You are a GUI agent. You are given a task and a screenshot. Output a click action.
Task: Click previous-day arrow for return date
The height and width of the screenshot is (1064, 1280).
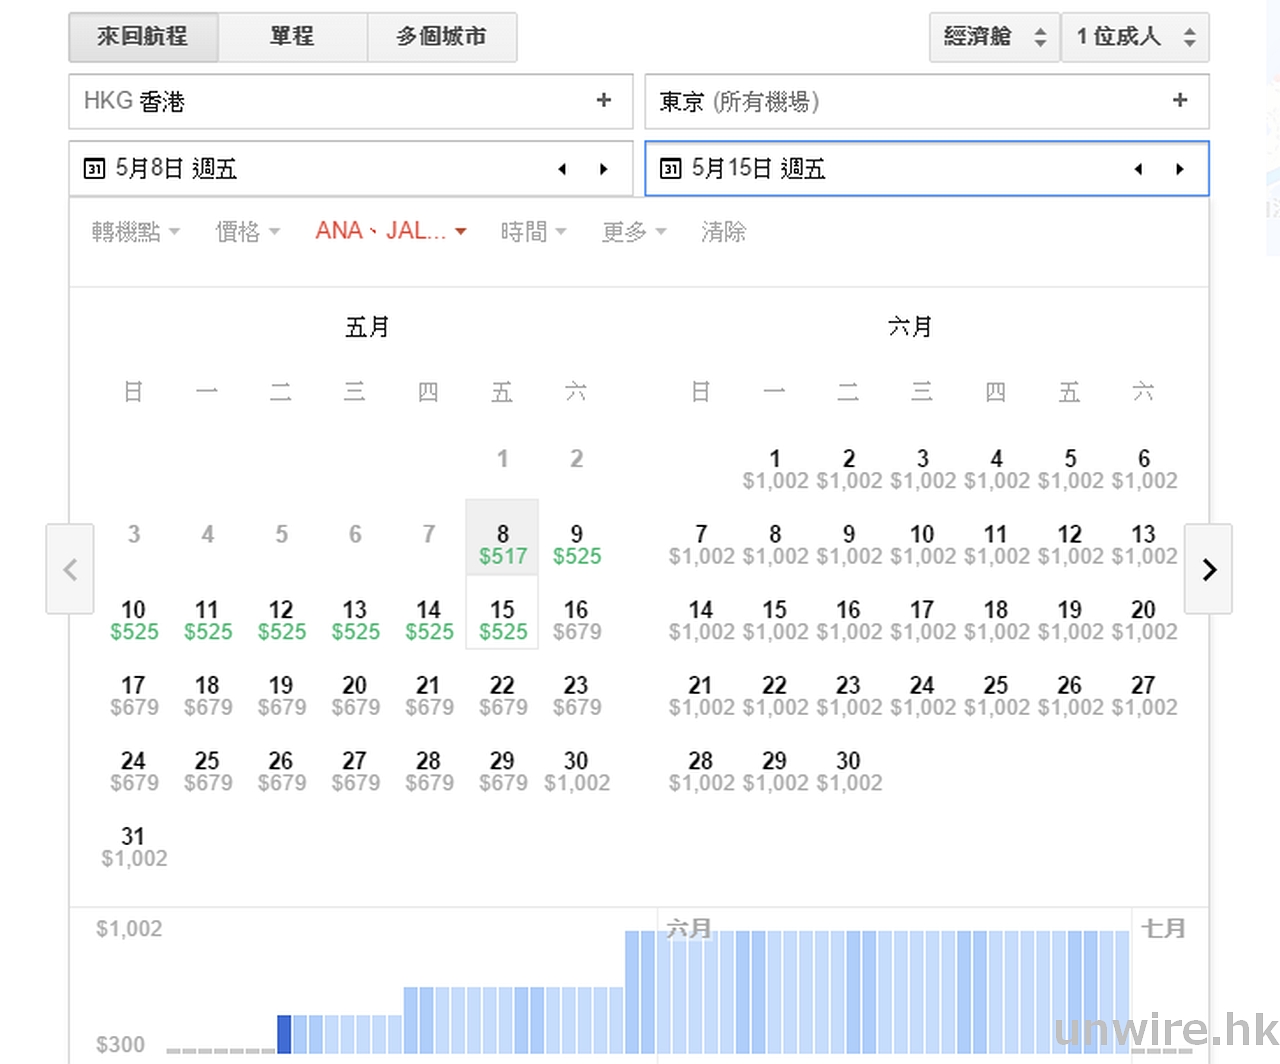pos(1138,169)
